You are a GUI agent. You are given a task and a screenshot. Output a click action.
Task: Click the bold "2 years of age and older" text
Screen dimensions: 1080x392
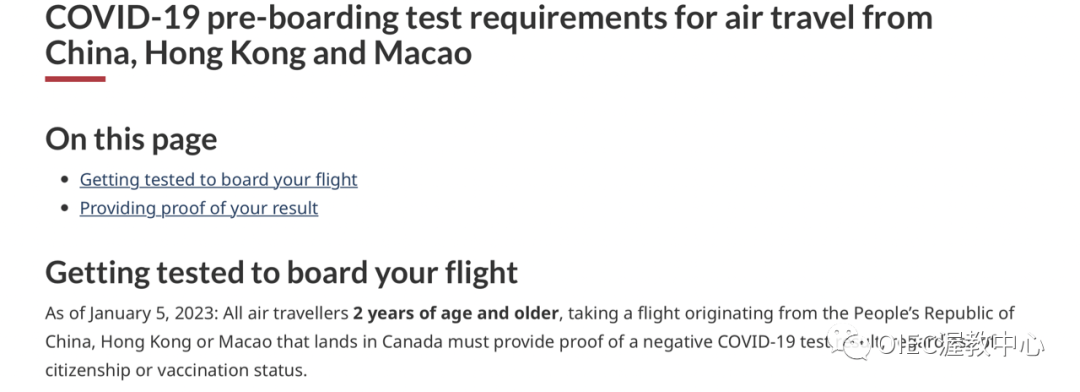pos(456,313)
